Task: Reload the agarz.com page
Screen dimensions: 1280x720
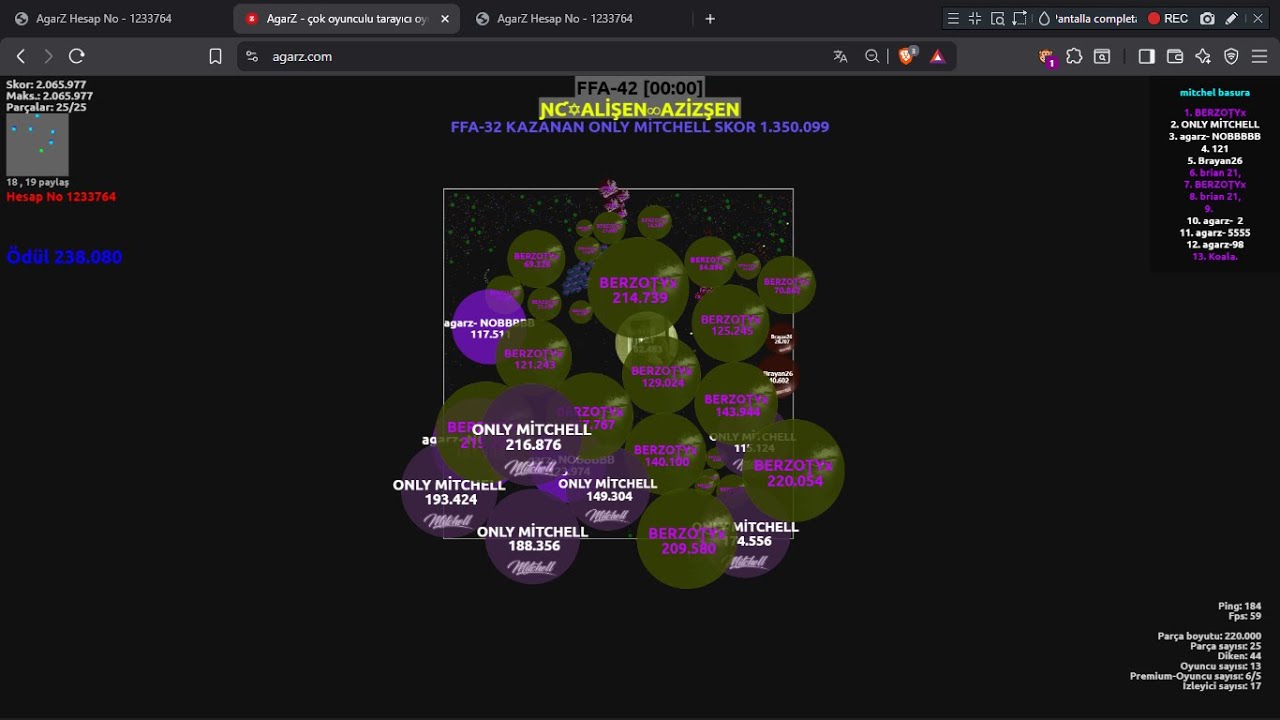Action: (77, 56)
